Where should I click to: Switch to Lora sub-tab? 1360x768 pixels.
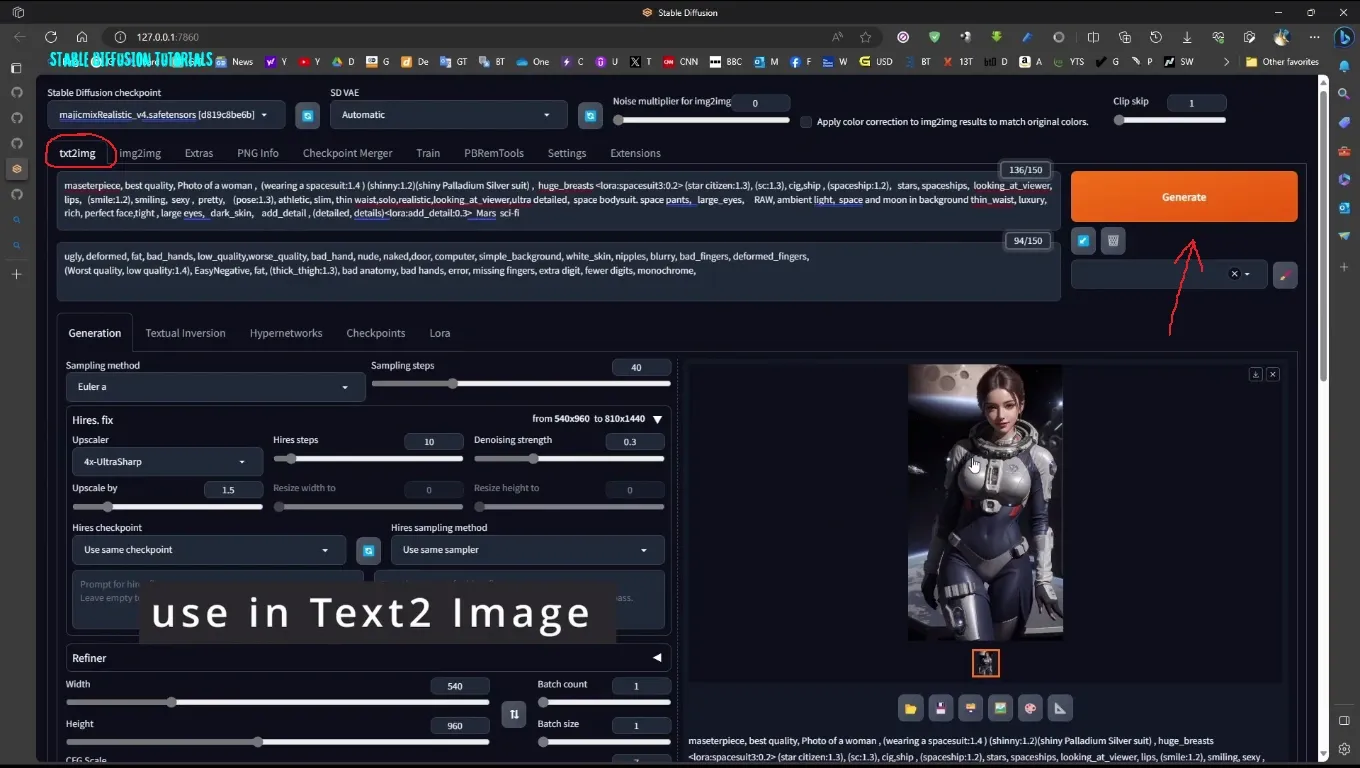pyautogui.click(x=440, y=333)
